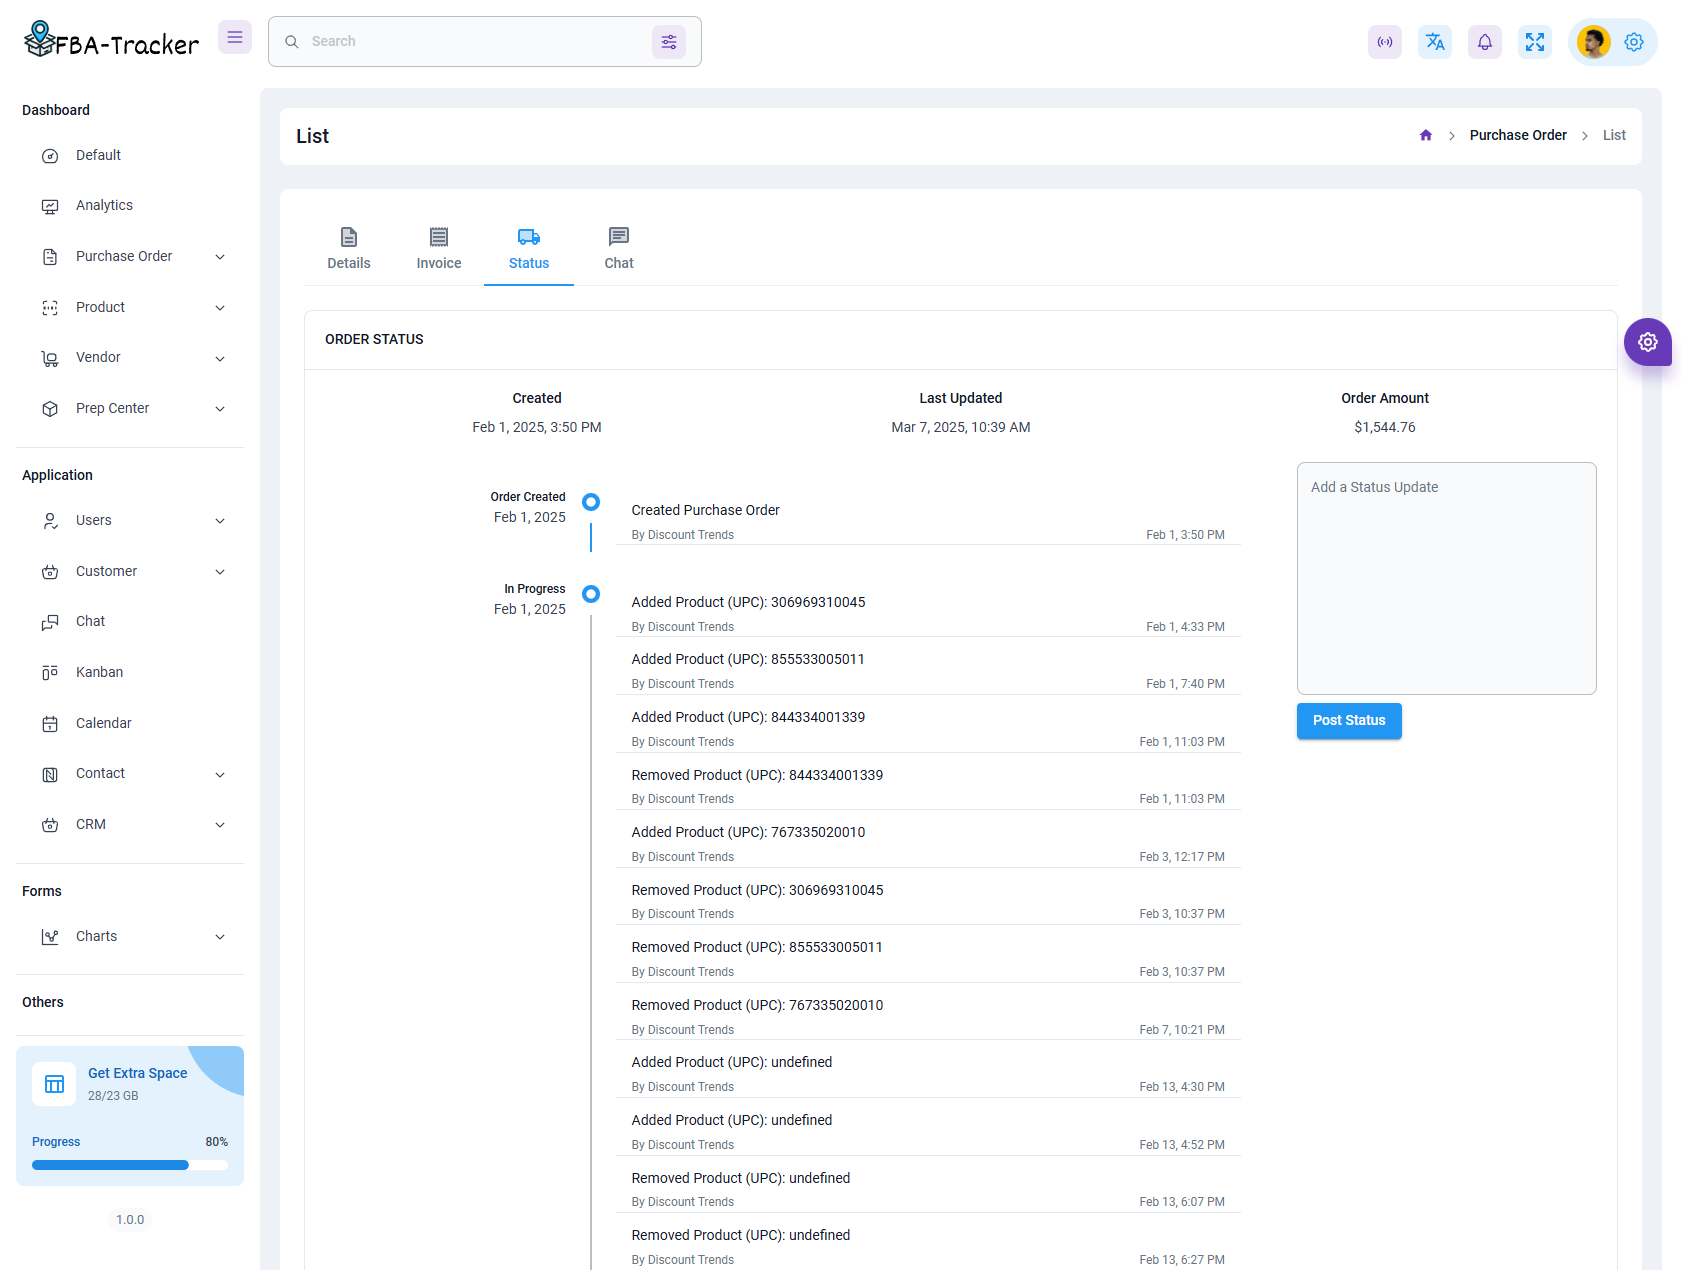Toggle the sidebar hamburger menu
The height and width of the screenshot is (1270, 1681).
click(x=235, y=37)
